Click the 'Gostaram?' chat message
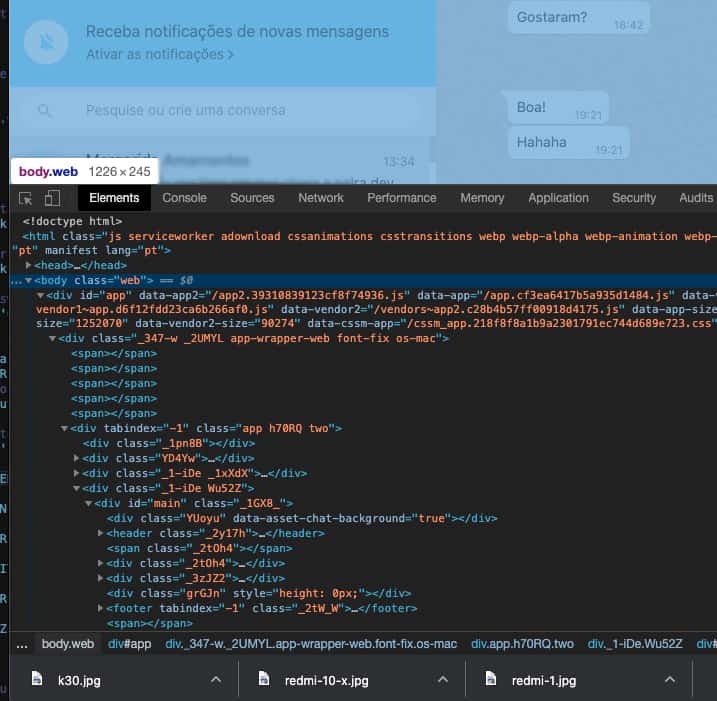The image size is (717, 701). pyautogui.click(x=579, y=18)
